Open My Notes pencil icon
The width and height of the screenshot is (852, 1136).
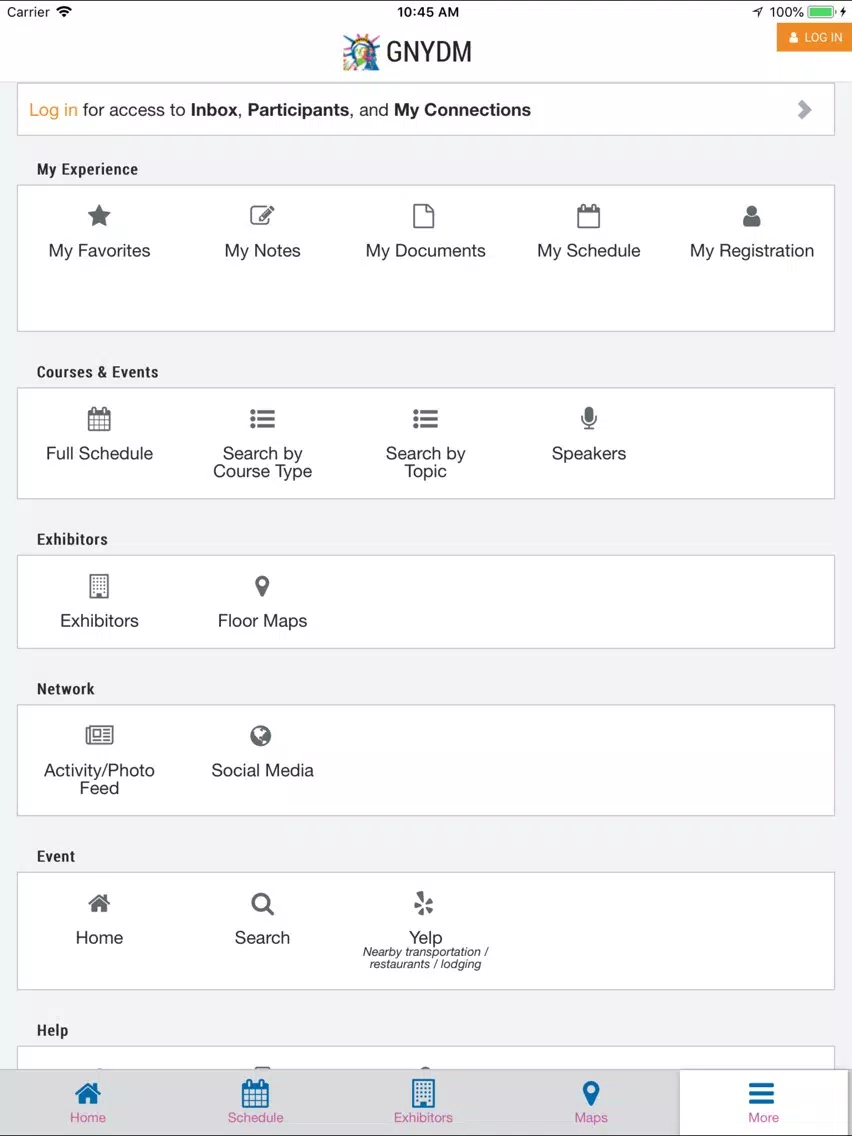[x=262, y=216]
